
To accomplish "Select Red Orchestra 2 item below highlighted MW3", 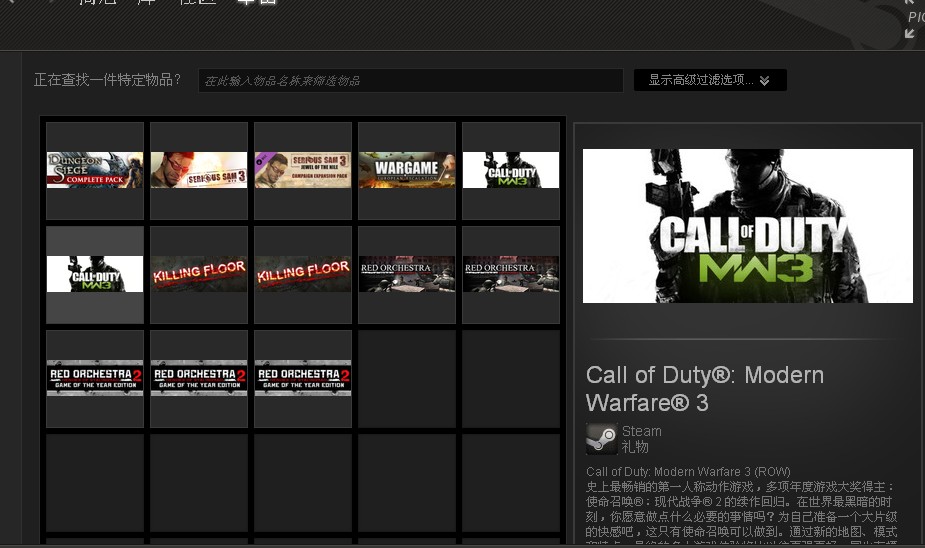I will point(95,379).
